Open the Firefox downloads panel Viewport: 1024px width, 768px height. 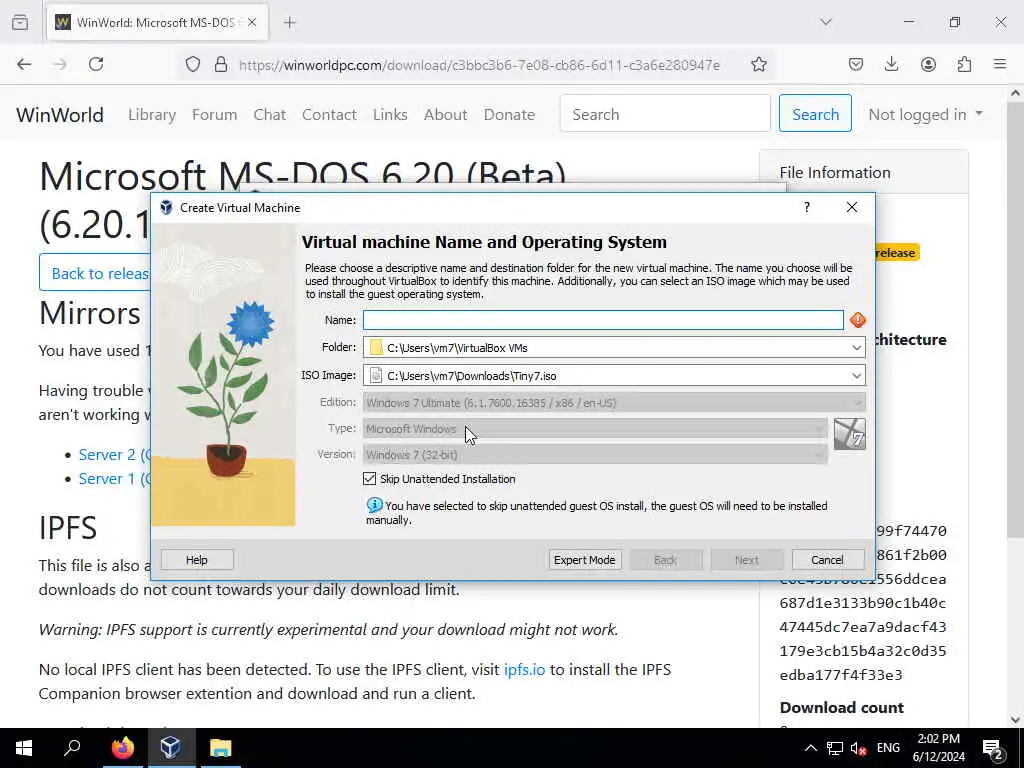coord(891,64)
